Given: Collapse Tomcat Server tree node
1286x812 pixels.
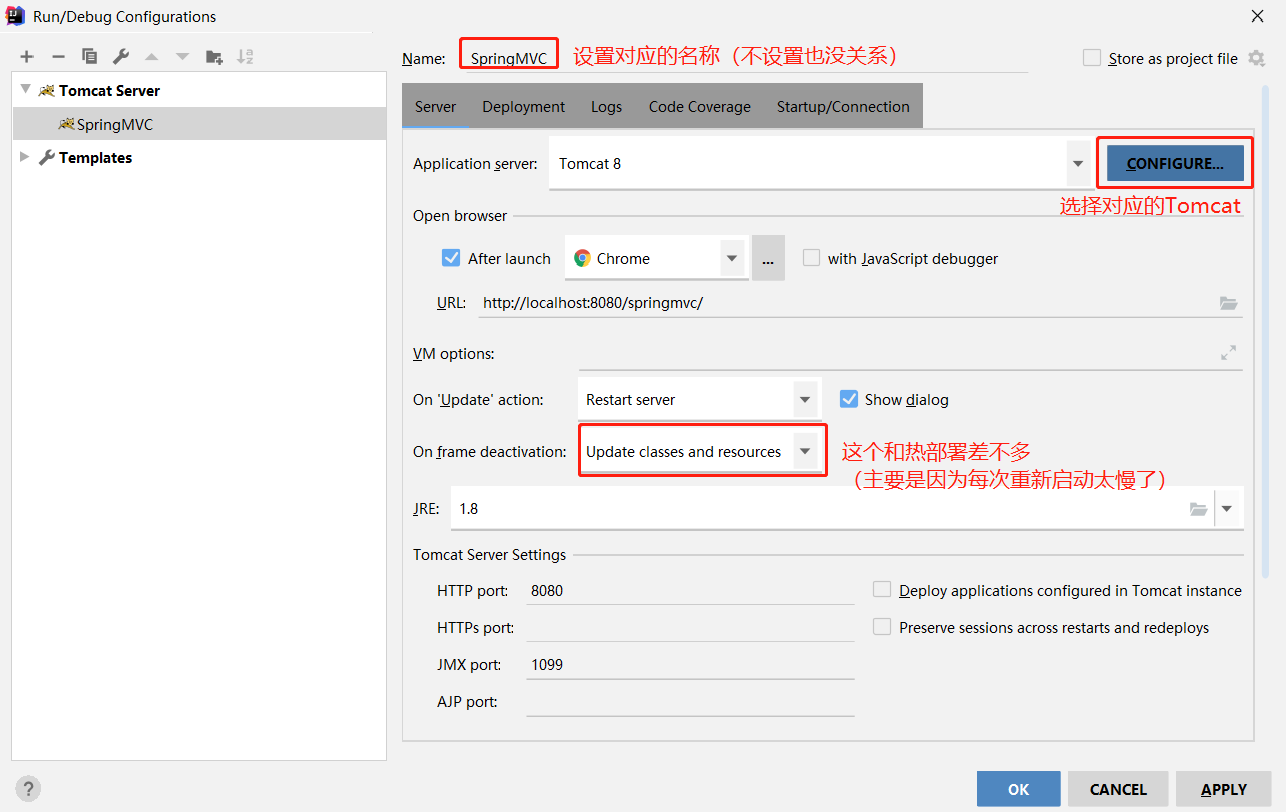Looking at the screenshot, I should click(26, 89).
